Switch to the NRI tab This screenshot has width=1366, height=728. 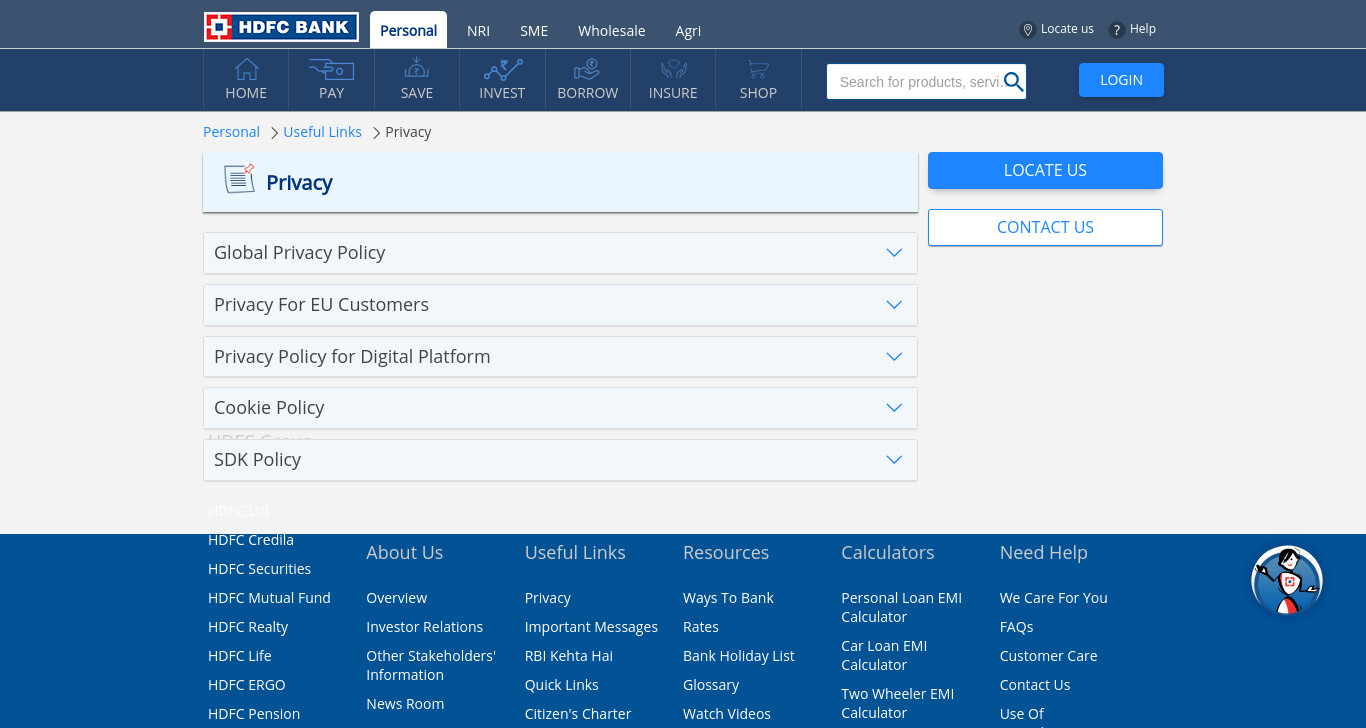(x=478, y=31)
